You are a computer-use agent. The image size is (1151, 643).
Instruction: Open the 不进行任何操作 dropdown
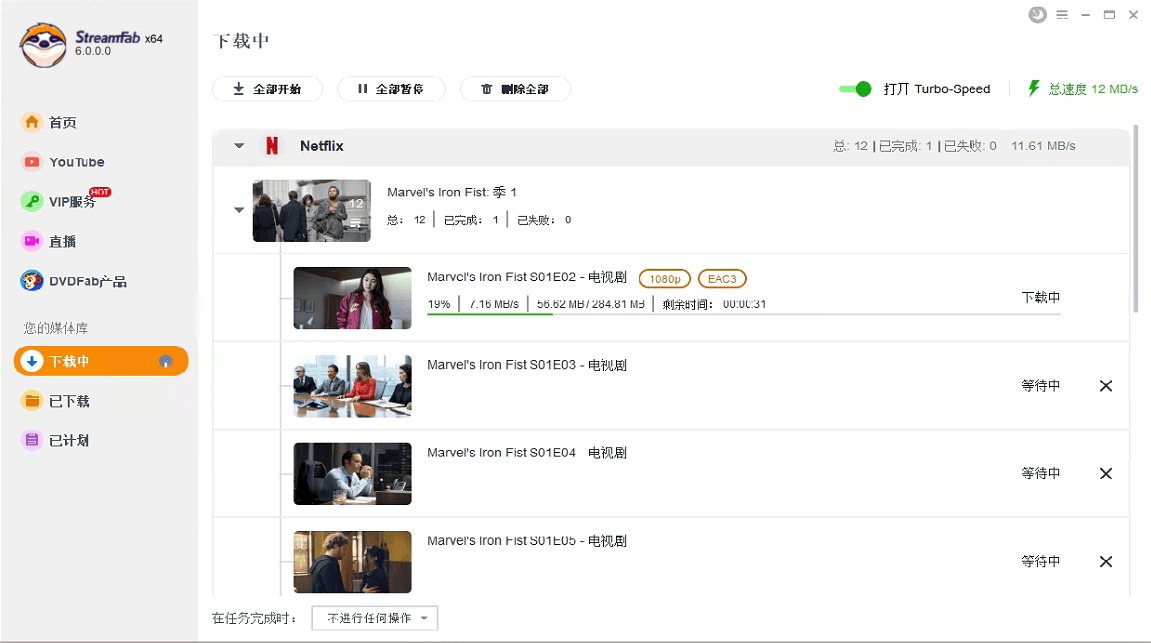click(375, 618)
